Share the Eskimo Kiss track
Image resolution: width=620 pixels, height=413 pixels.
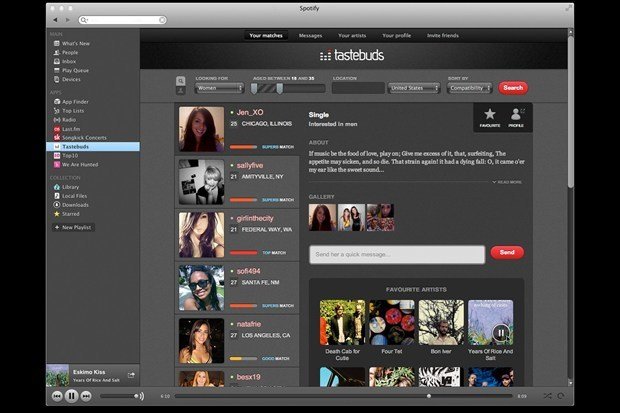pyautogui.click(x=131, y=375)
